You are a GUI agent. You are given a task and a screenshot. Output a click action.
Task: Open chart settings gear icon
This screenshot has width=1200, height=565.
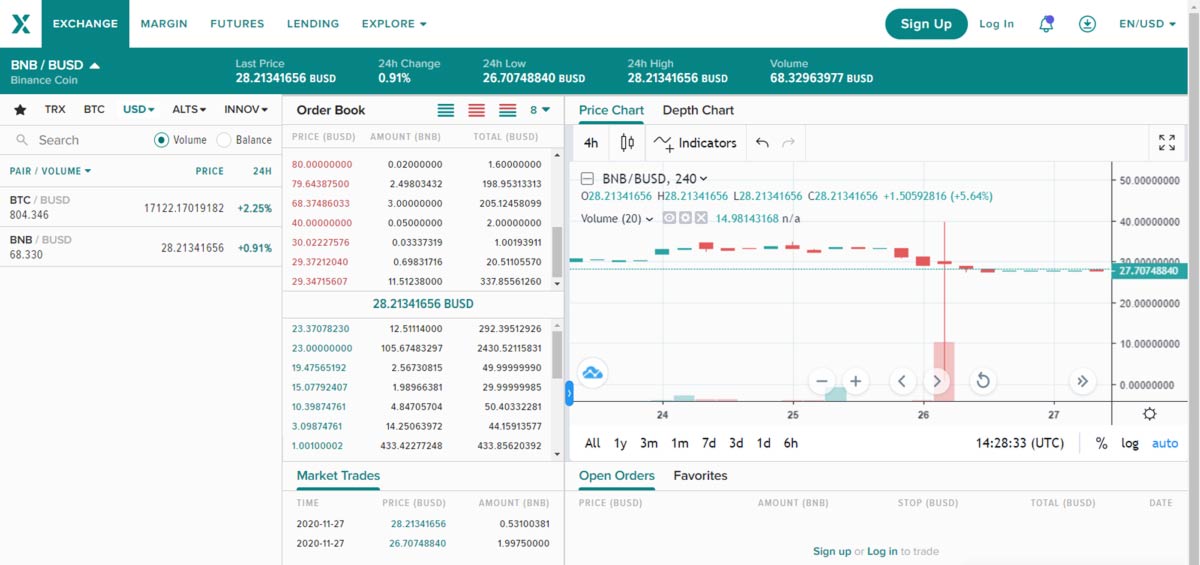coord(1149,414)
